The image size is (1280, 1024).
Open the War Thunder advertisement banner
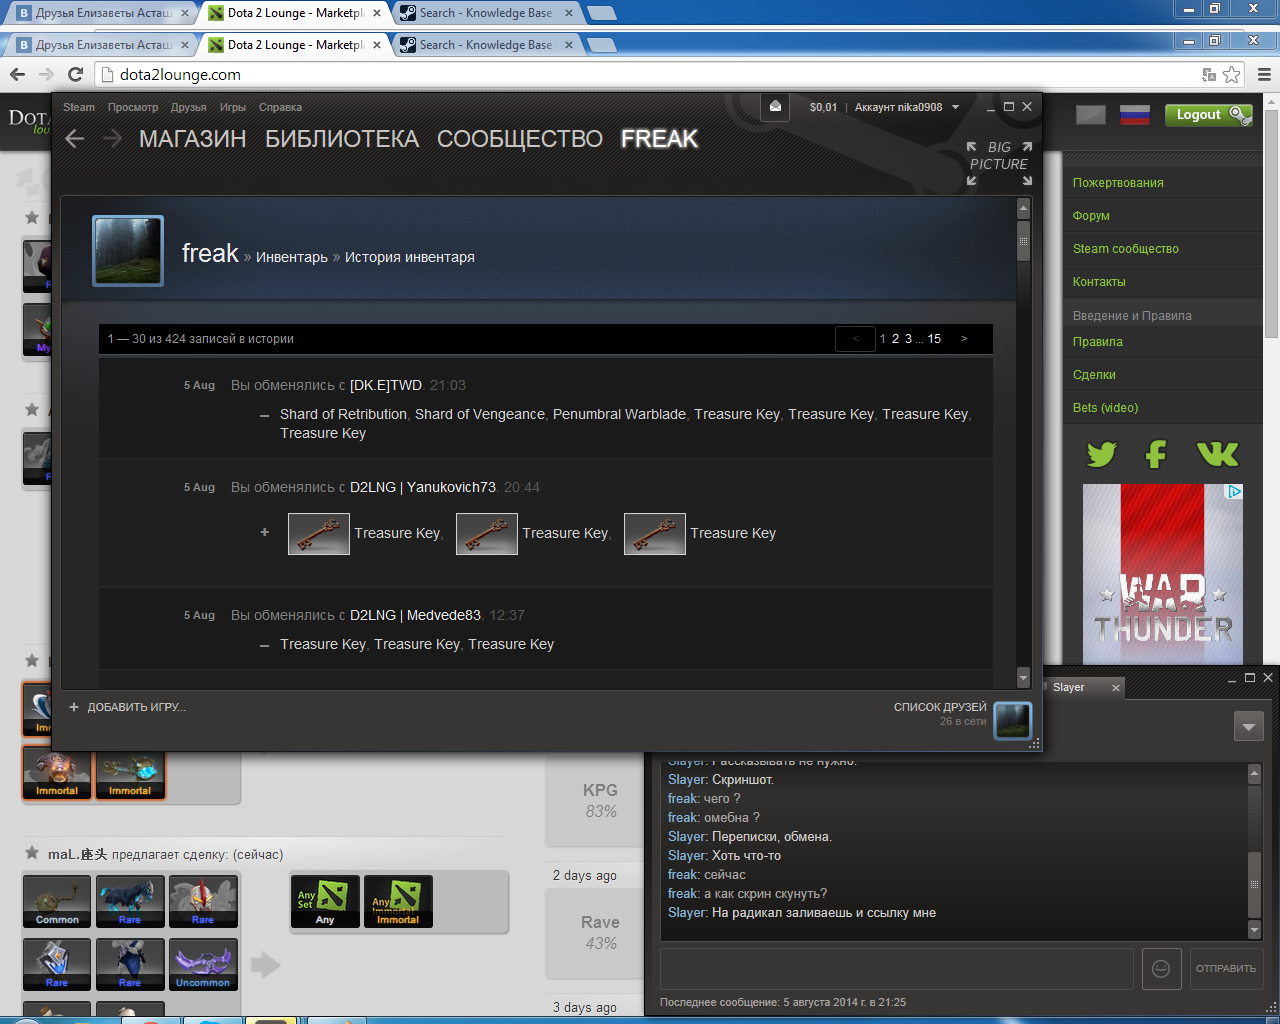[x=1163, y=574]
